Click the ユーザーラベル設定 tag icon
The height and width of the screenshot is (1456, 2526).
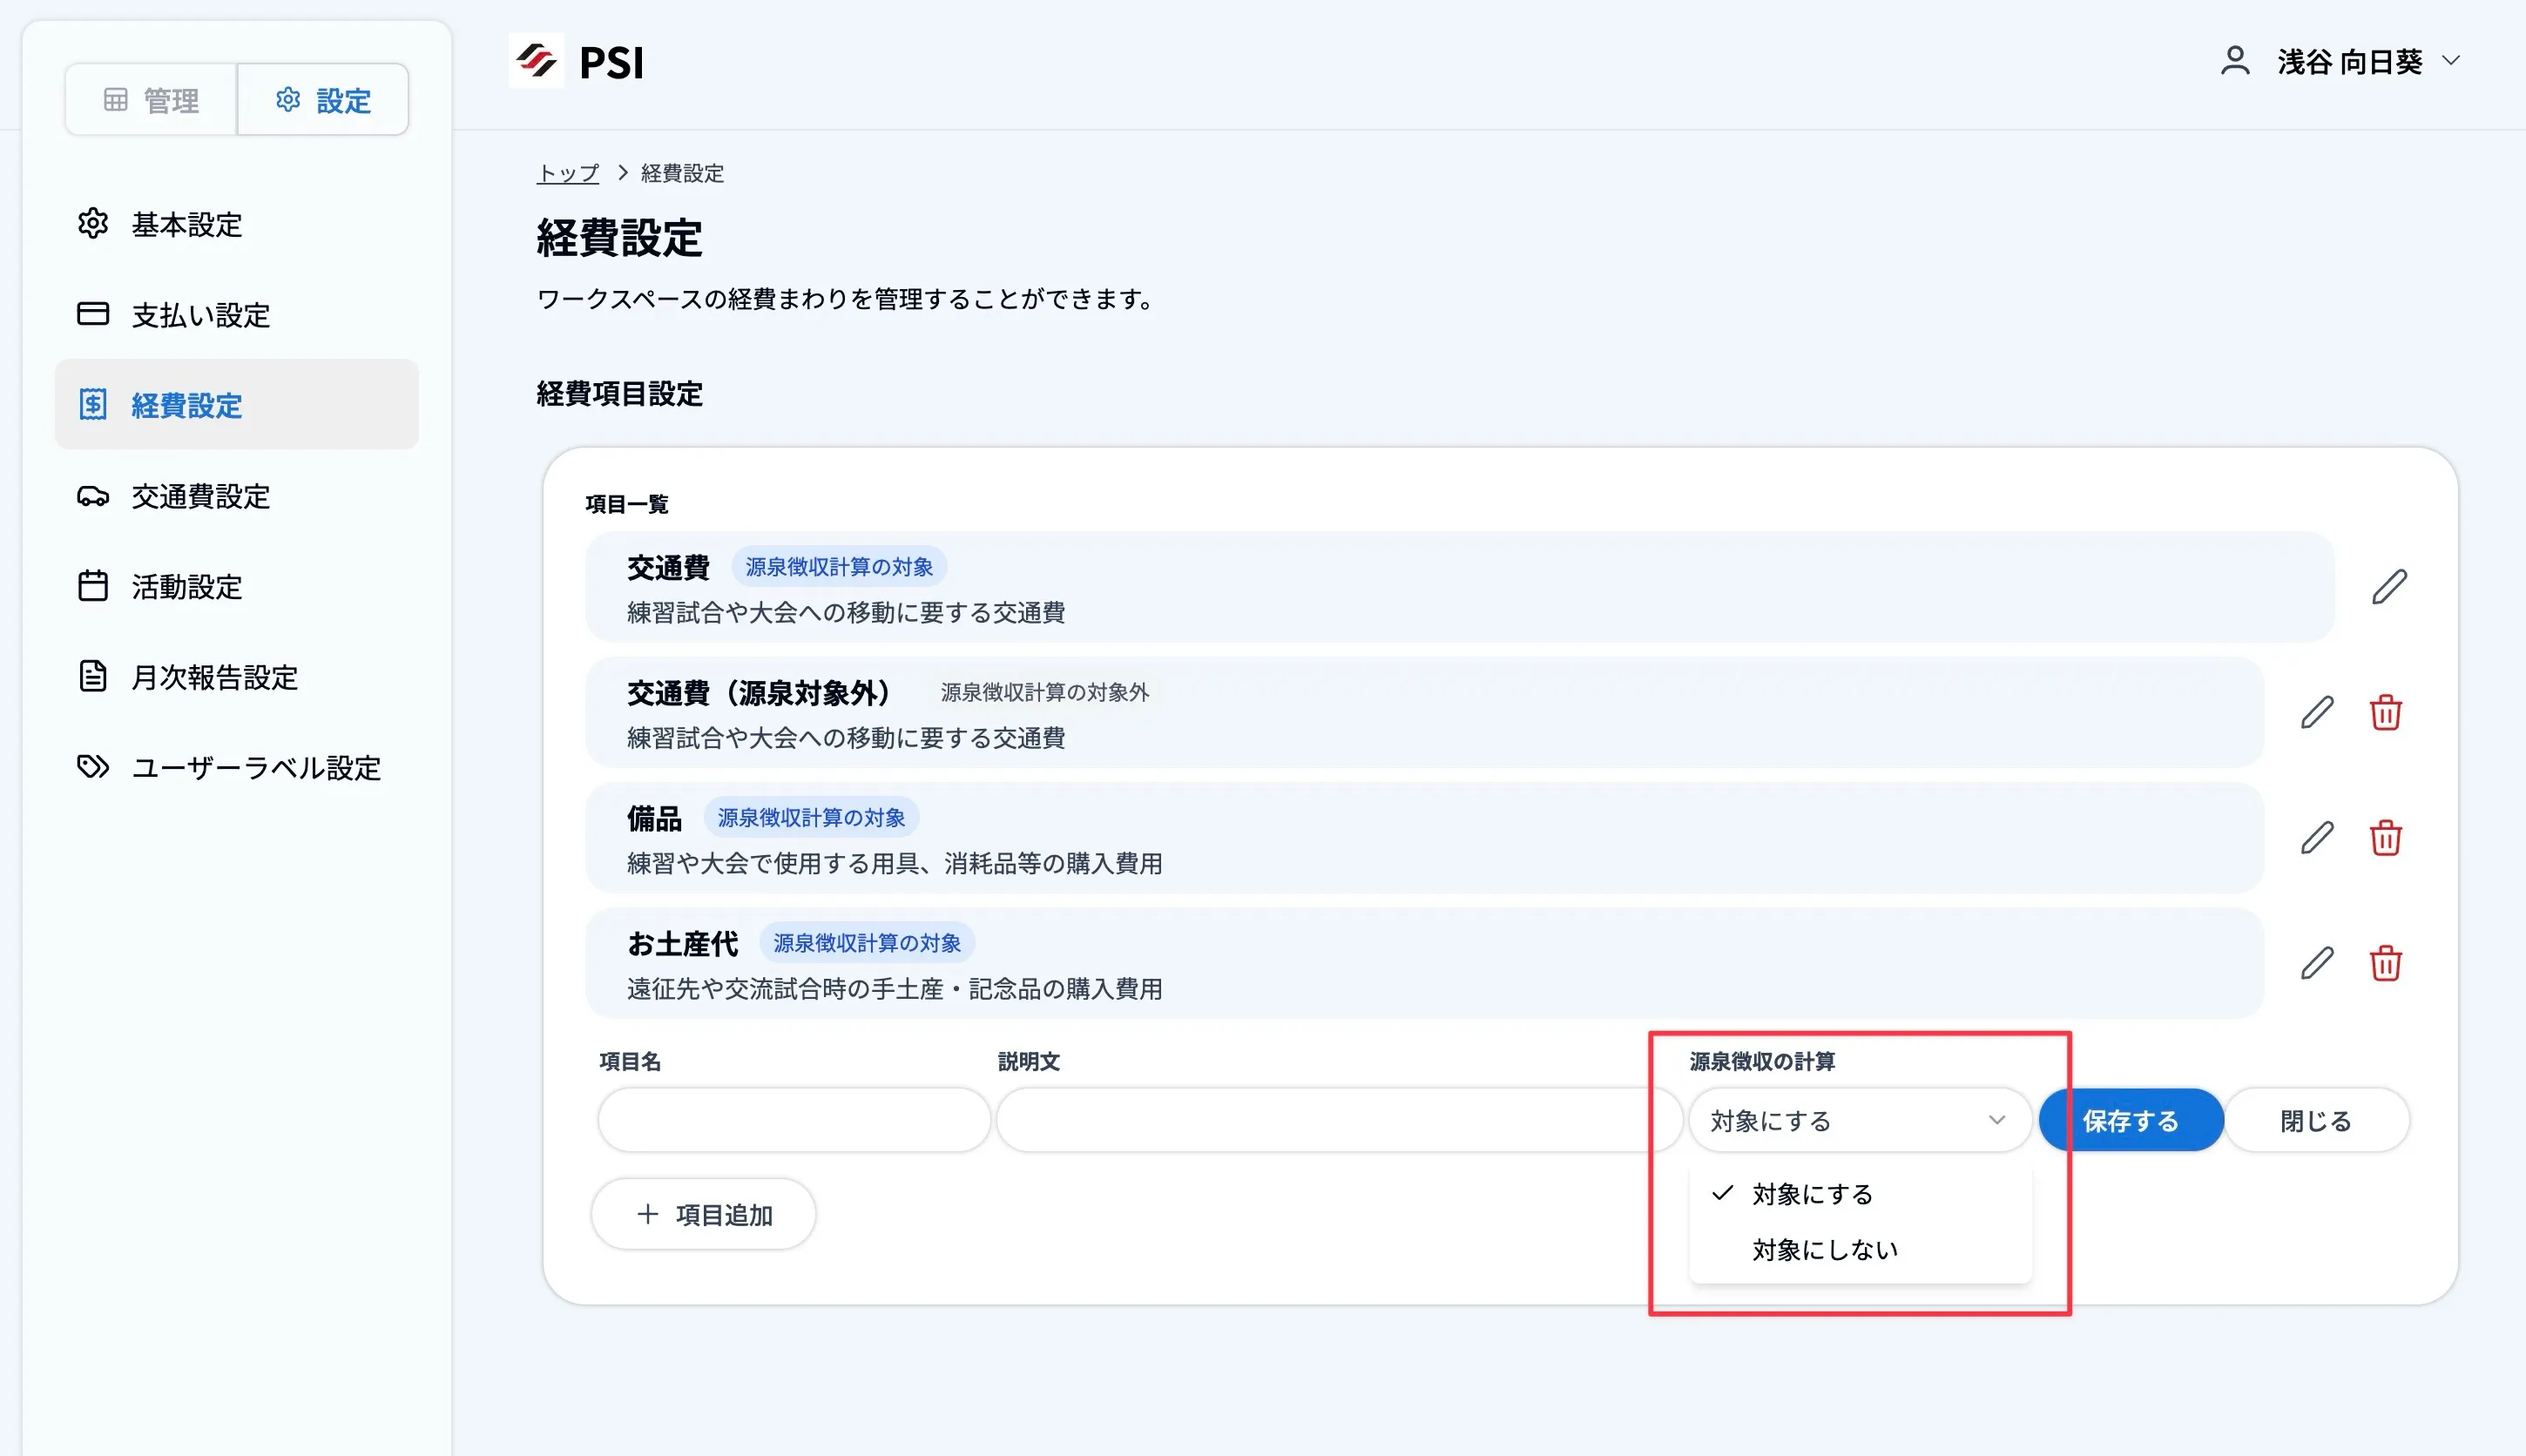[93, 767]
